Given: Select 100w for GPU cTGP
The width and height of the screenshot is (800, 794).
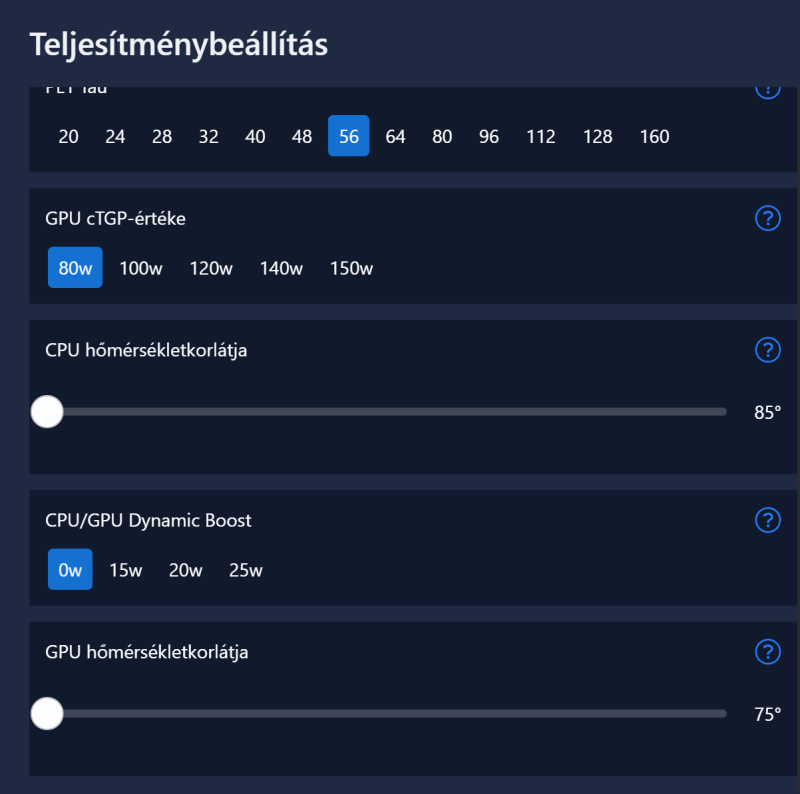Looking at the screenshot, I should click(x=141, y=268).
